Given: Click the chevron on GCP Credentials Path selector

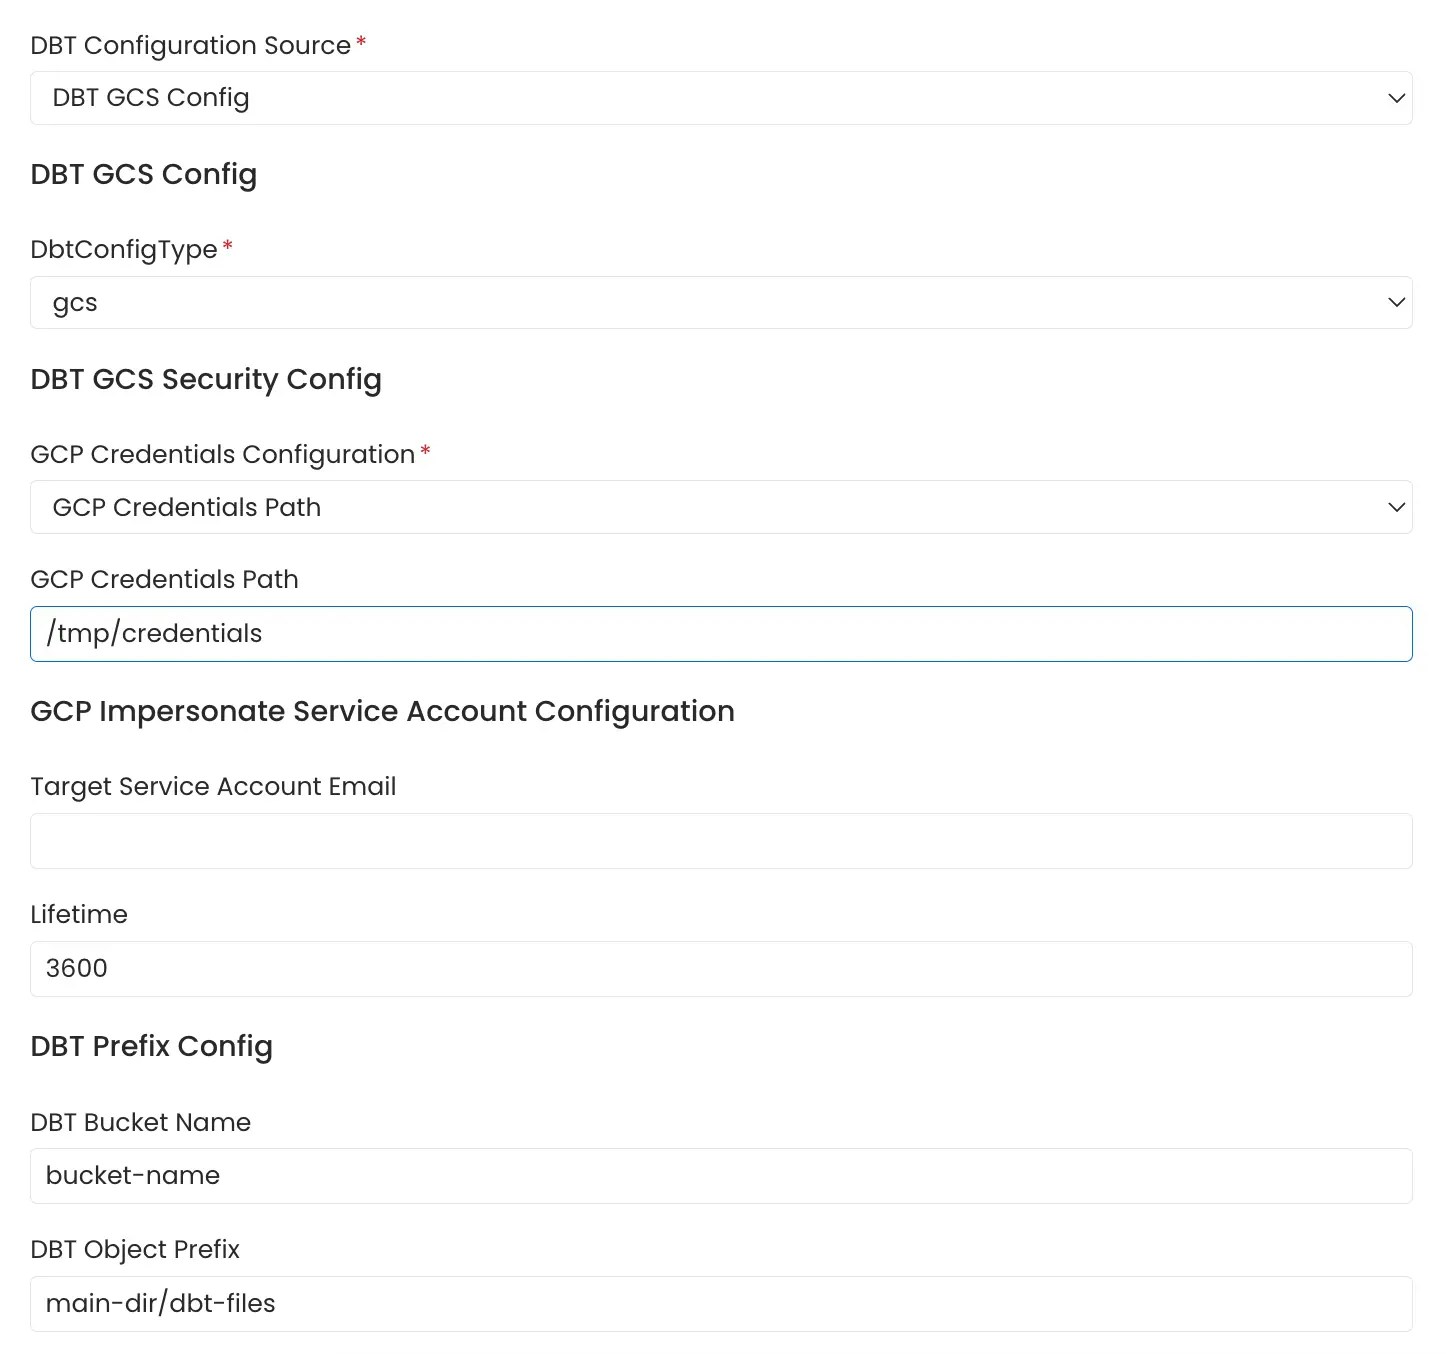Looking at the screenshot, I should tap(1396, 507).
